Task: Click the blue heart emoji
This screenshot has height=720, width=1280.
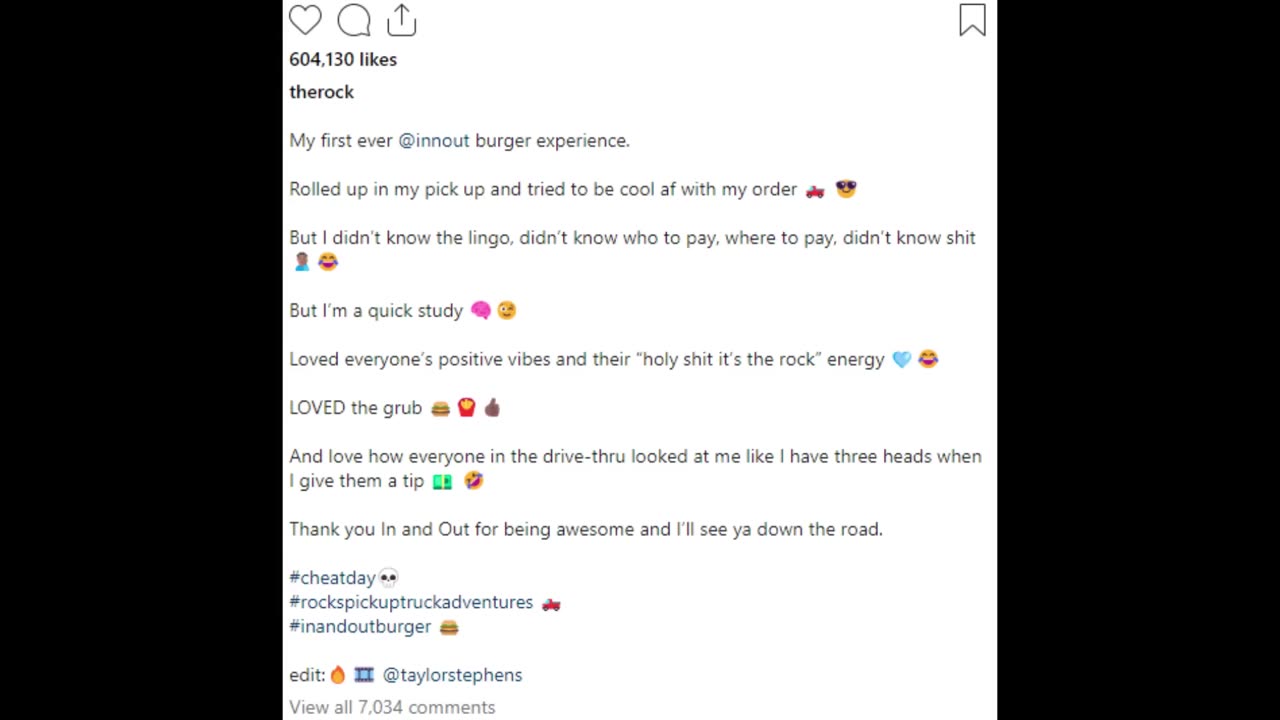Action: tap(902, 359)
